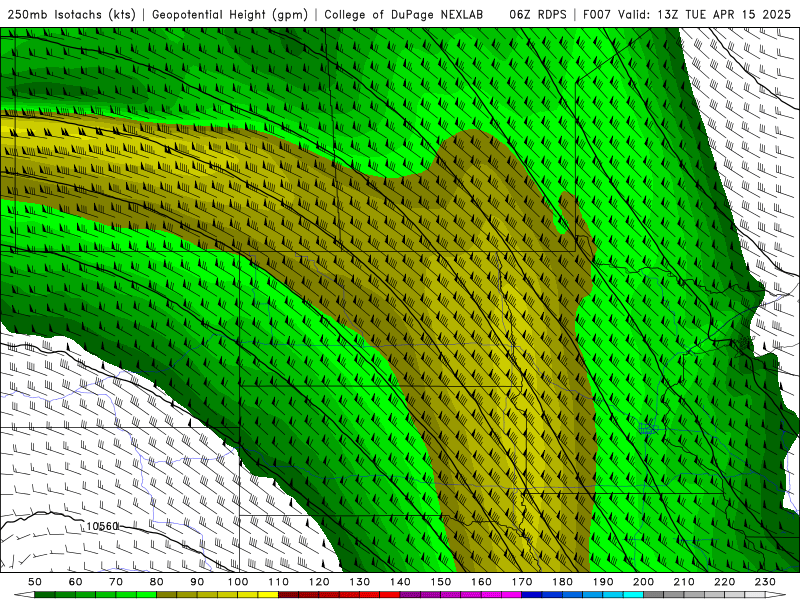The height and width of the screenshot is (600, 800).
Task: Click the dark blue swatch starting at 170
Action: pos(532,595)
